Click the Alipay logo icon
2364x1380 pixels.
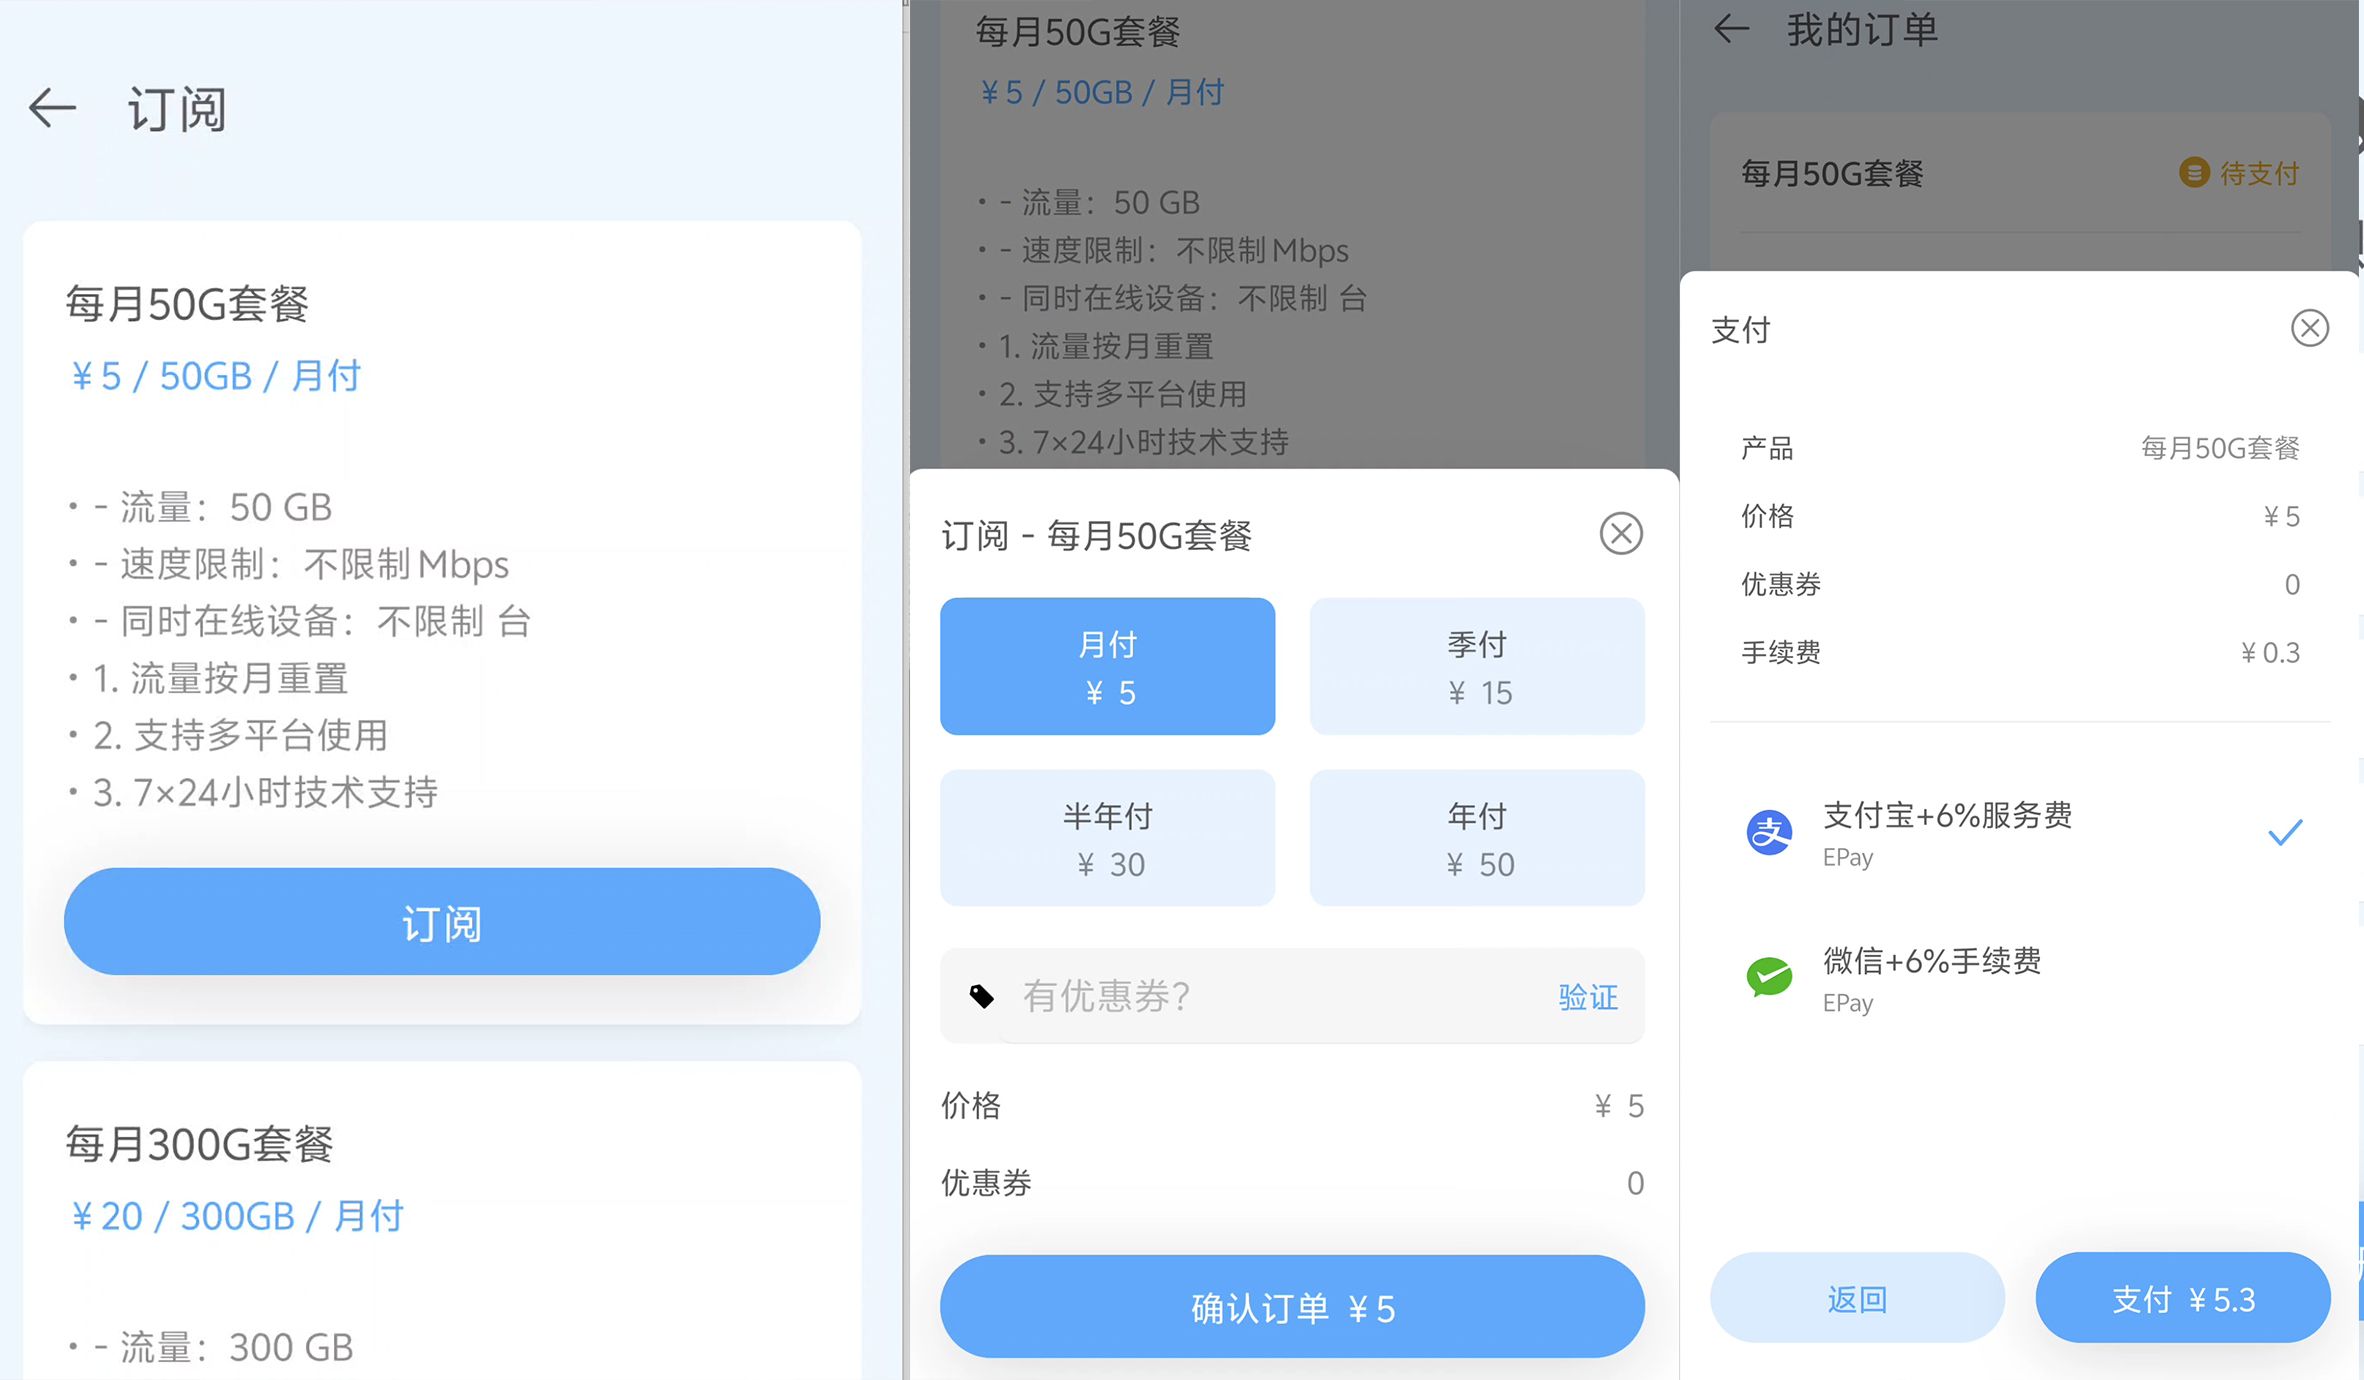coord(1768,833)
